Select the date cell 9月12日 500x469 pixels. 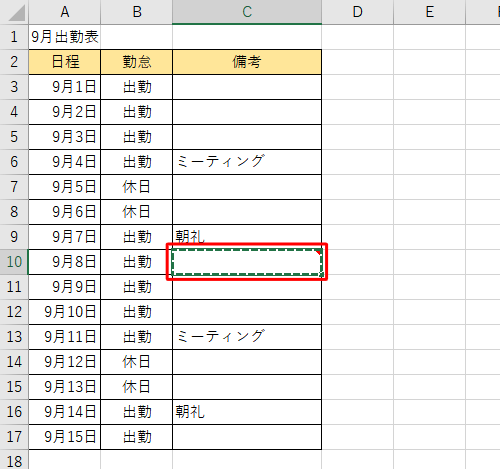coord(65,362)
